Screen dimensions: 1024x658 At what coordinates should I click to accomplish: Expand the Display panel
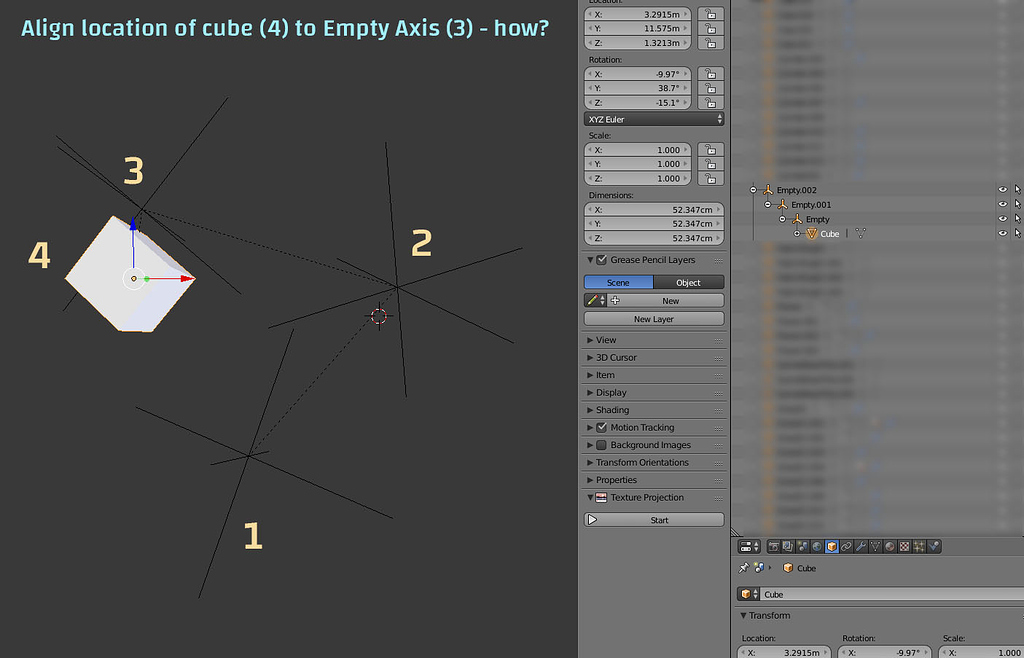611,393
